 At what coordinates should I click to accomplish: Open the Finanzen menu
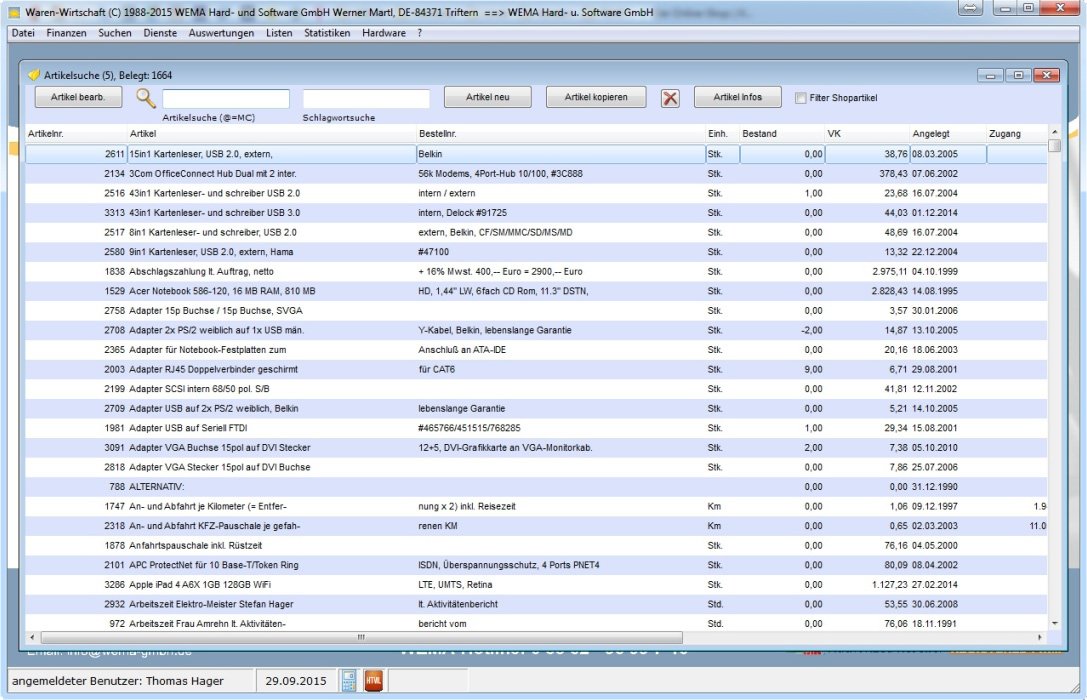[x=66, y=33]
